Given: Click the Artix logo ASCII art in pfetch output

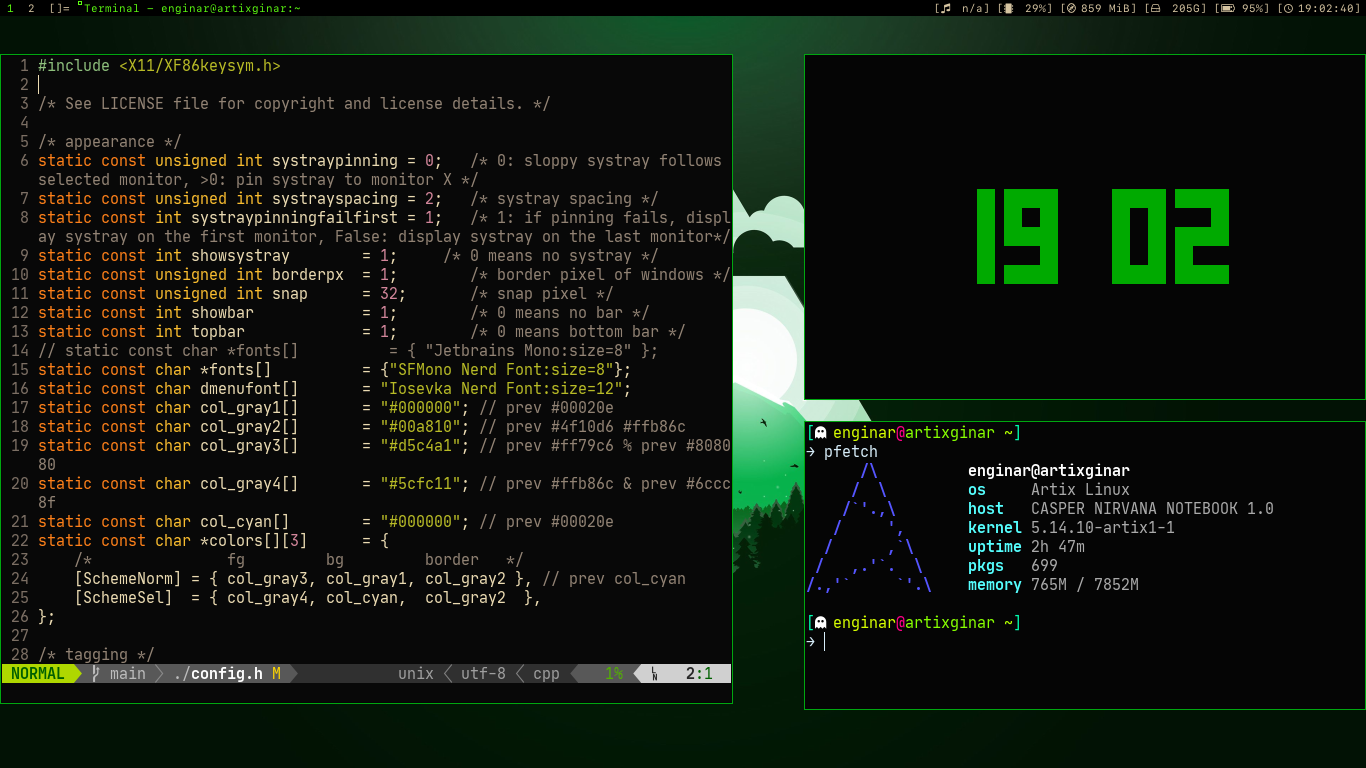Looking at the screenshot, I should pos(869,527).
